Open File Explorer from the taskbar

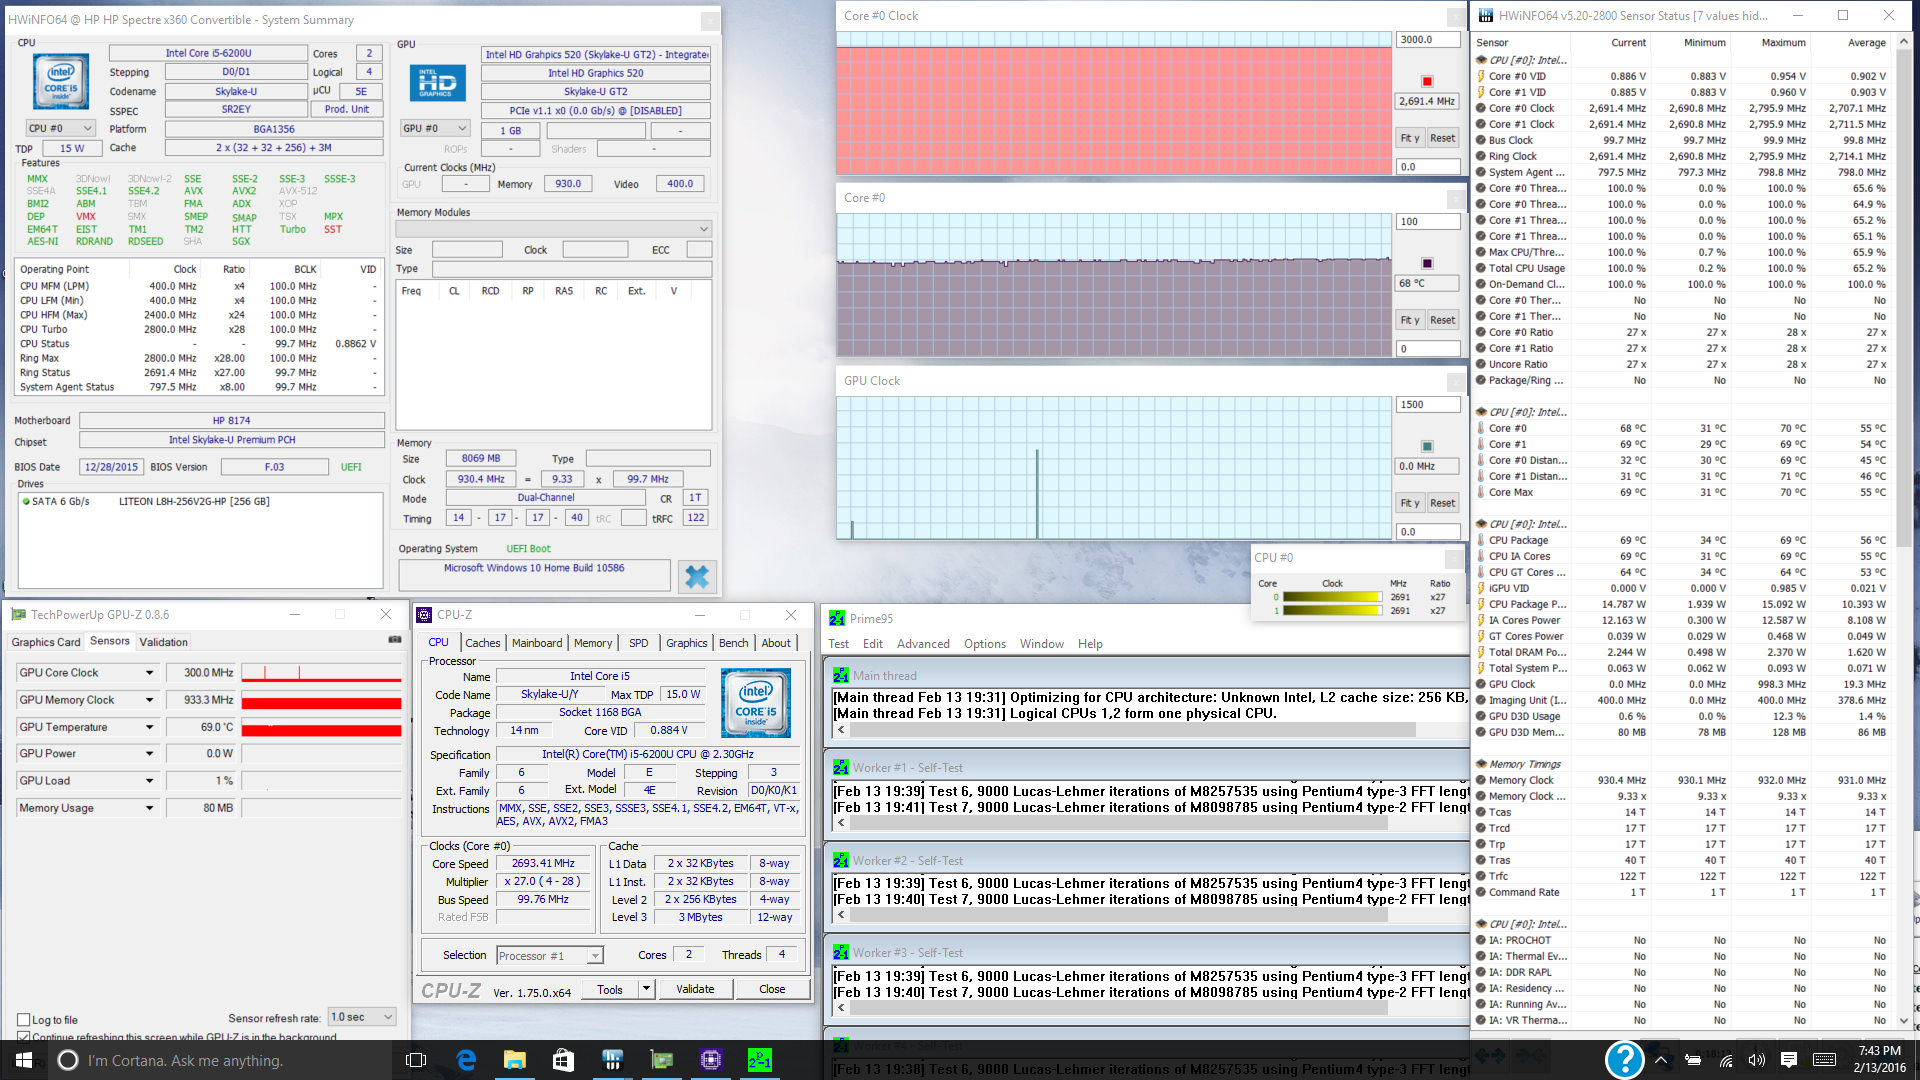click(x=514, y=1060)
